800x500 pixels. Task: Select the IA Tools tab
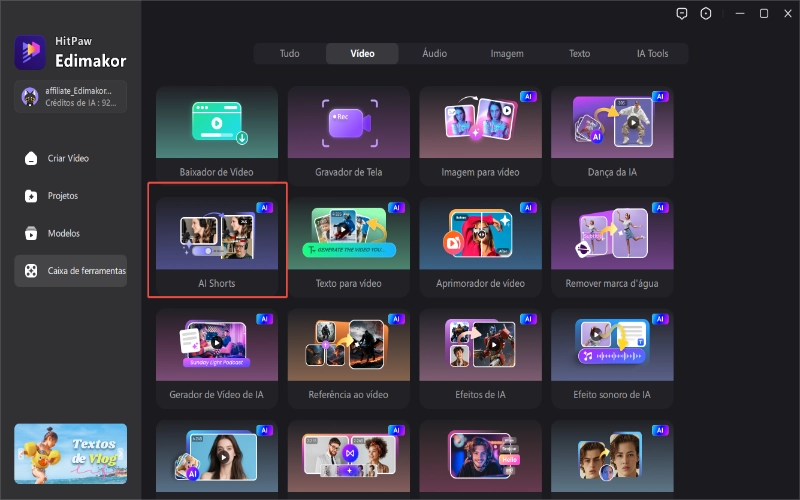(x=652, y=53)
